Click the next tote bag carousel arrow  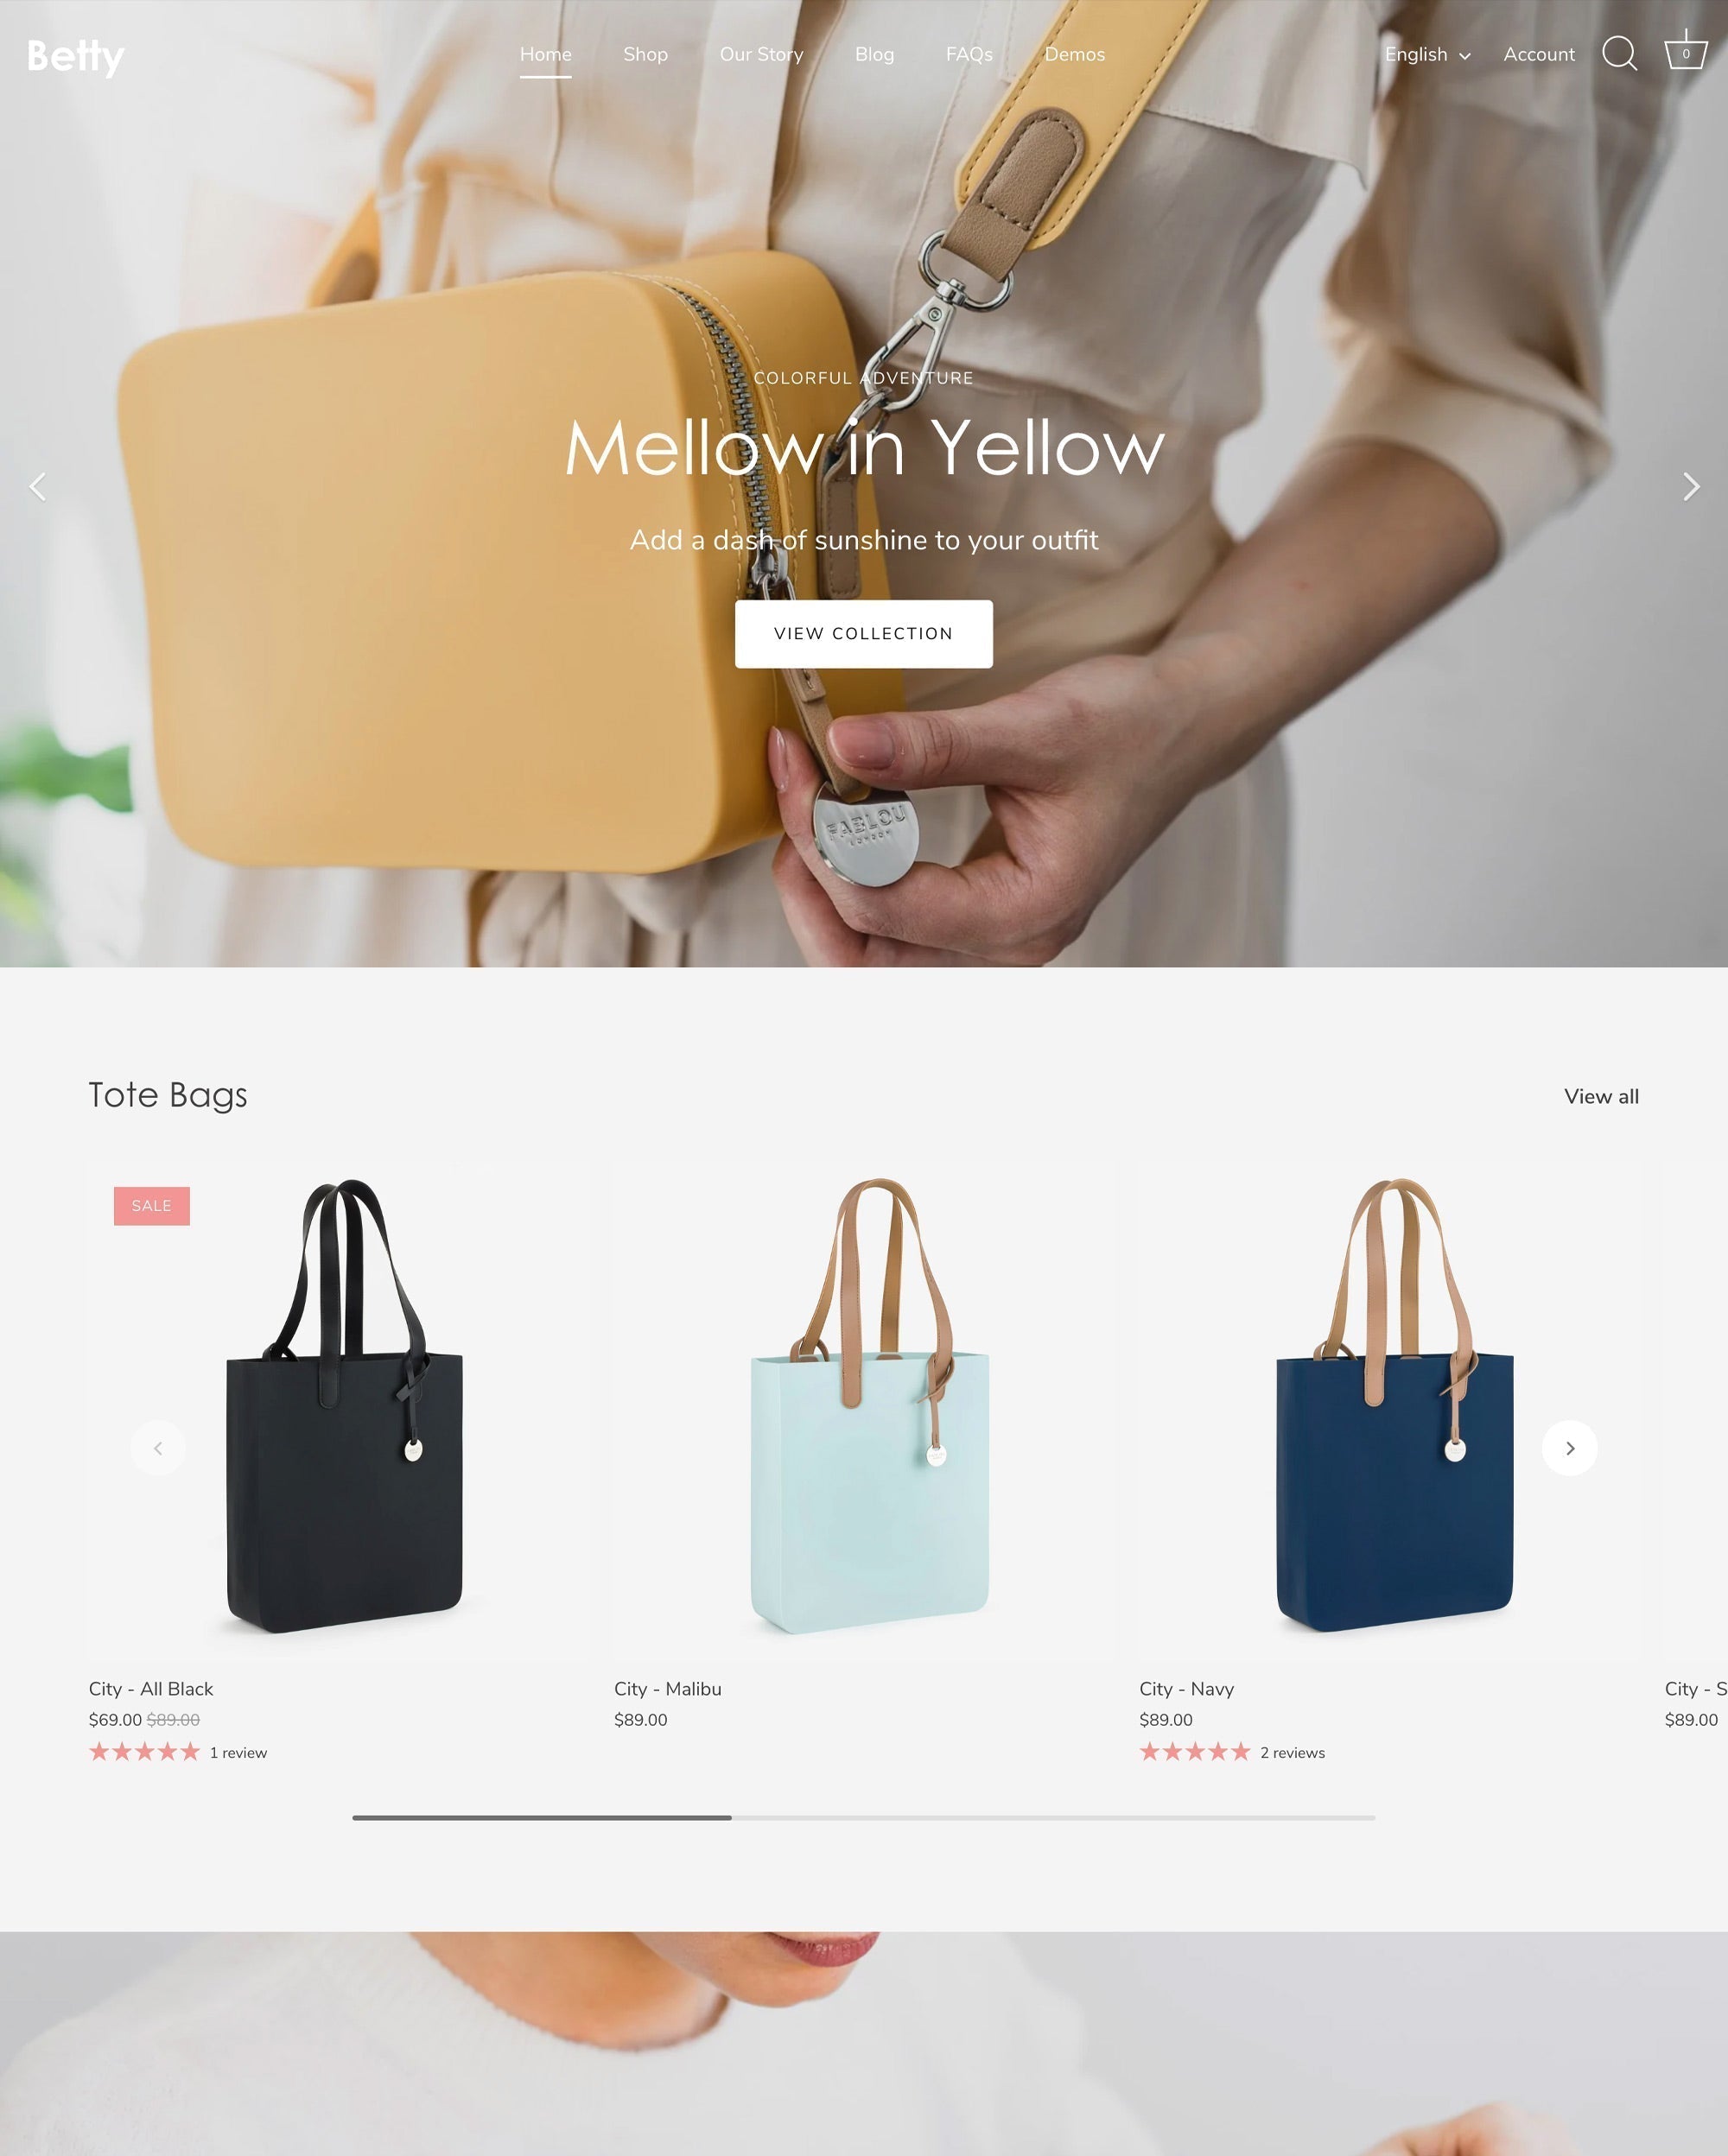pyautogui.click(x=1569, y=1448)
